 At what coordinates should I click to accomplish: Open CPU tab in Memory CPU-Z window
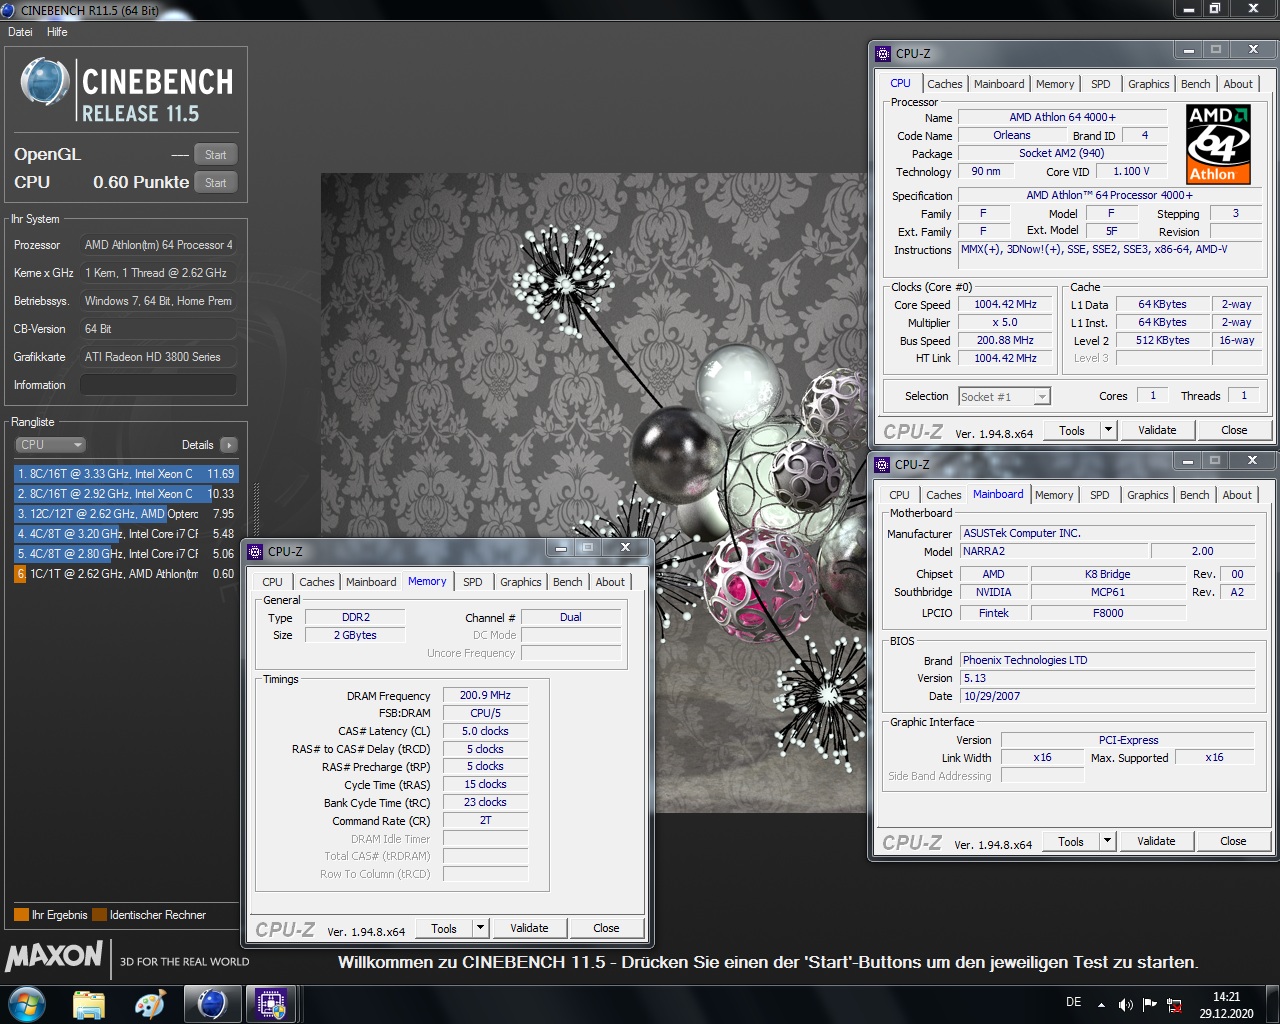[x=272, y=582]
